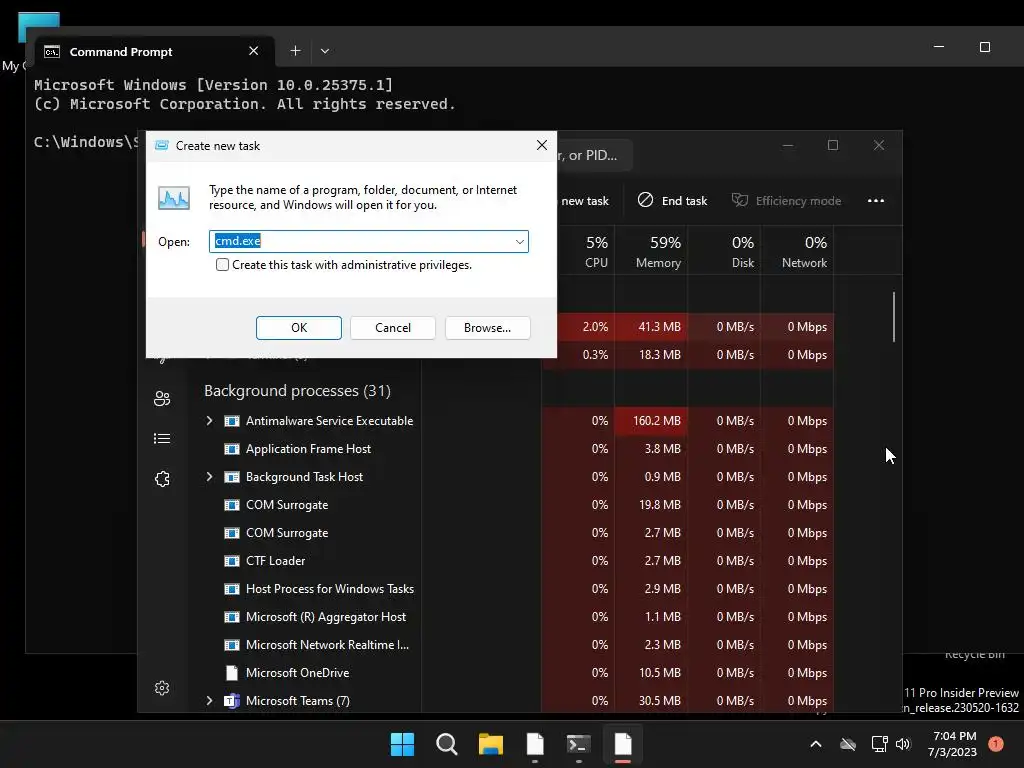Viewport: 1024px width, 768px height.
Task: Click the network tray icon
Action: (x=879, y=744)
